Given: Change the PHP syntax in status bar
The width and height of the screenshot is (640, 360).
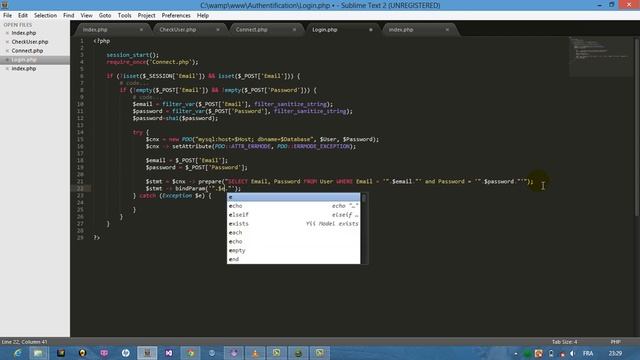Looking at the screenshot, I should 616,342.
